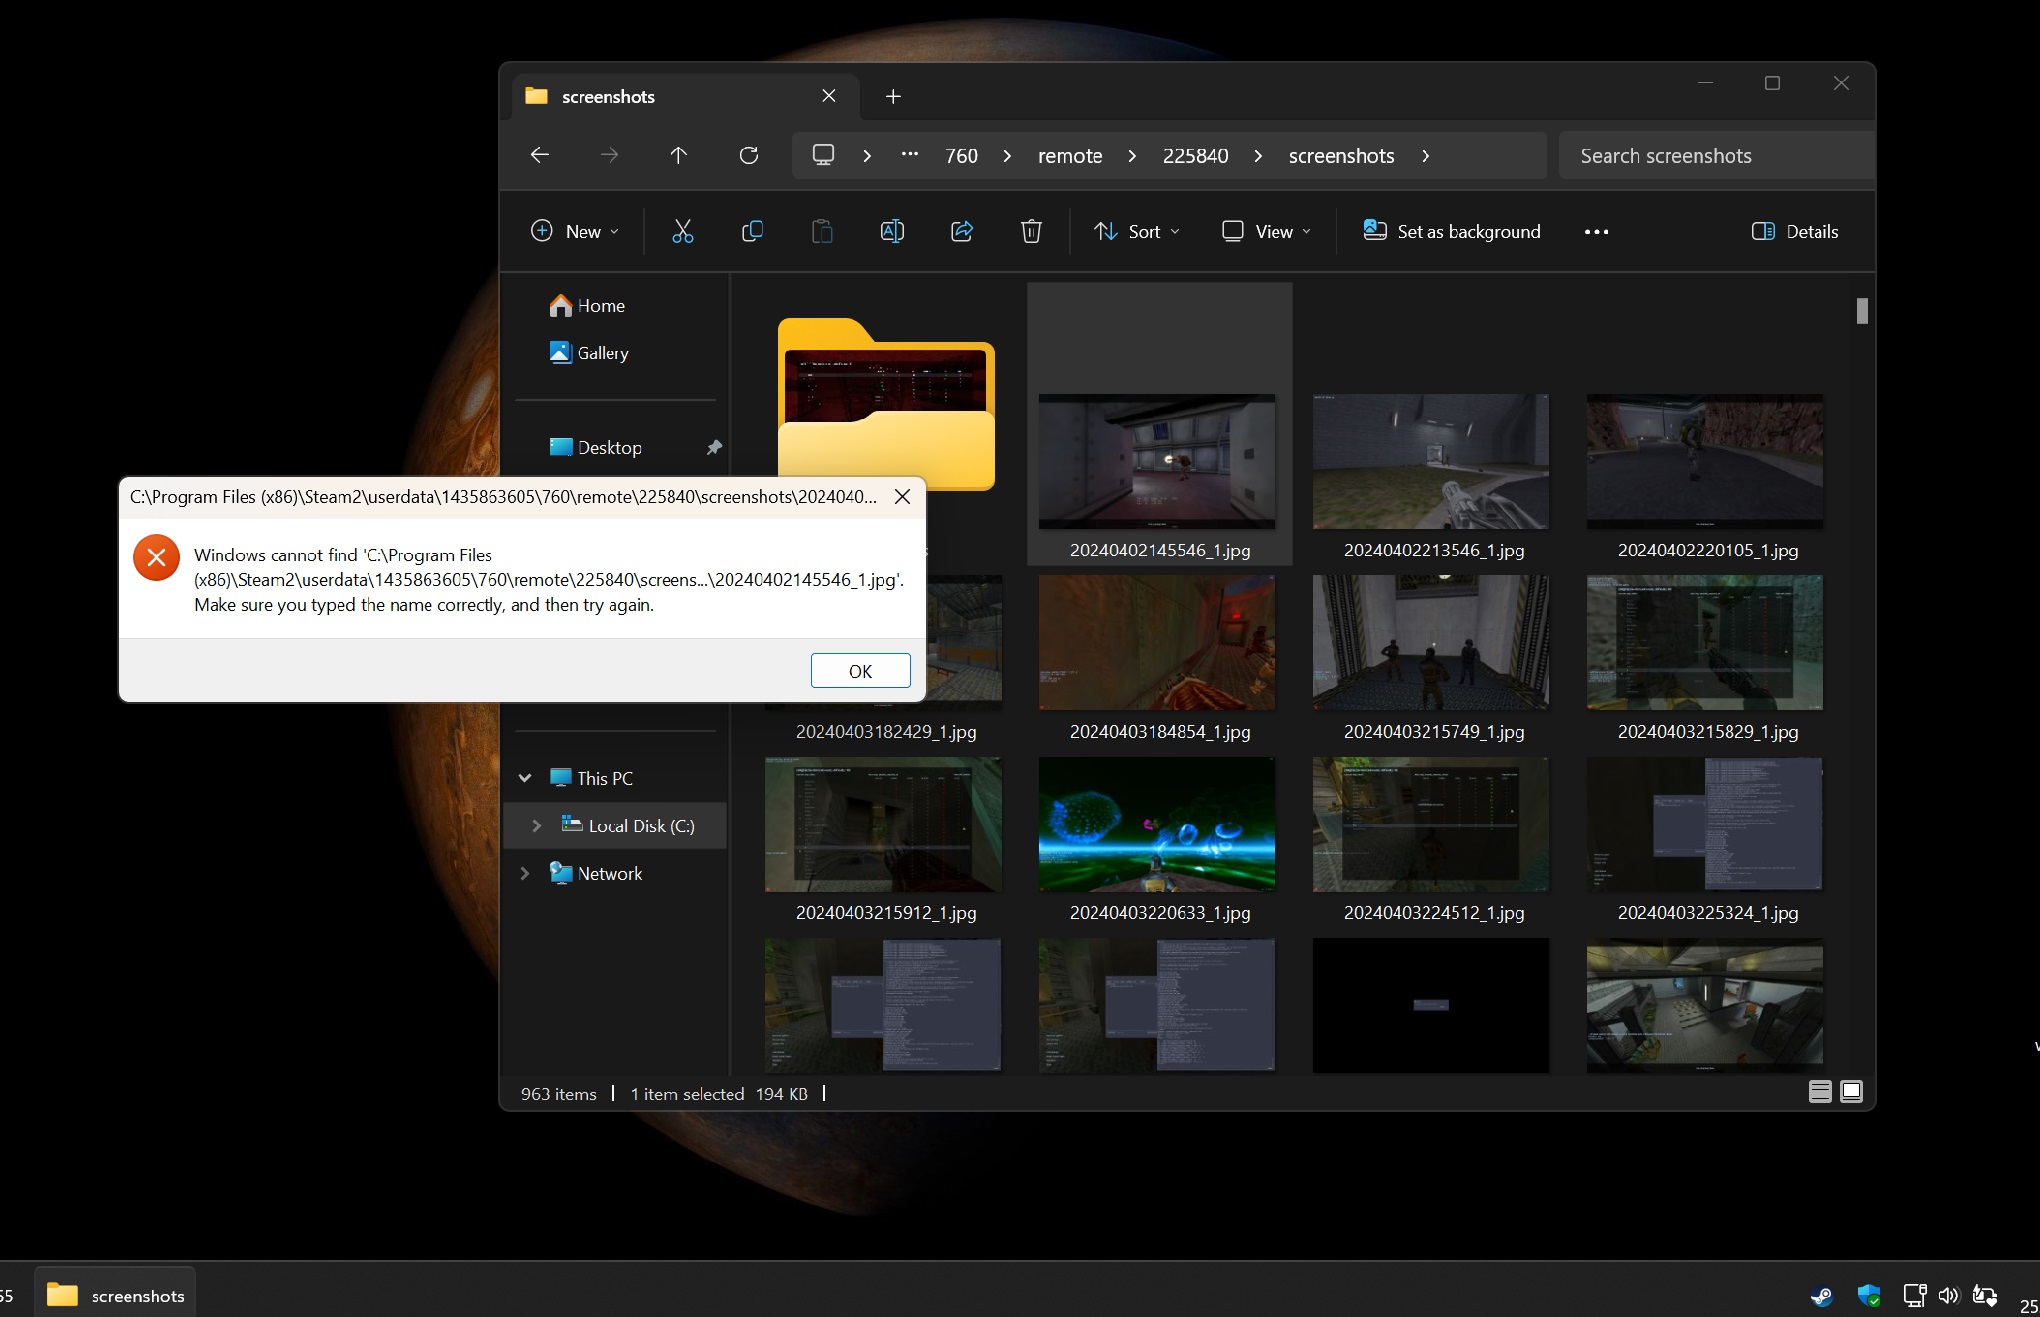Image resolution: width=2040 pixels, height=1317 pixels.
Task: Toggle the Details pane
Action: pyautogui.click(x=1795, y=232)
